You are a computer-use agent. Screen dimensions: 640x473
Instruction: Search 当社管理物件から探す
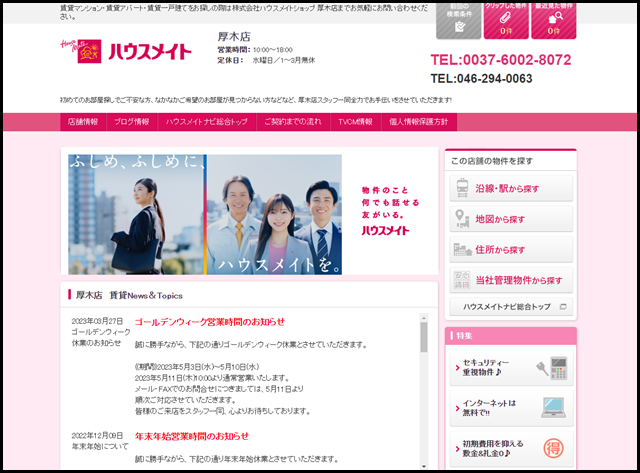click(511, 280)
